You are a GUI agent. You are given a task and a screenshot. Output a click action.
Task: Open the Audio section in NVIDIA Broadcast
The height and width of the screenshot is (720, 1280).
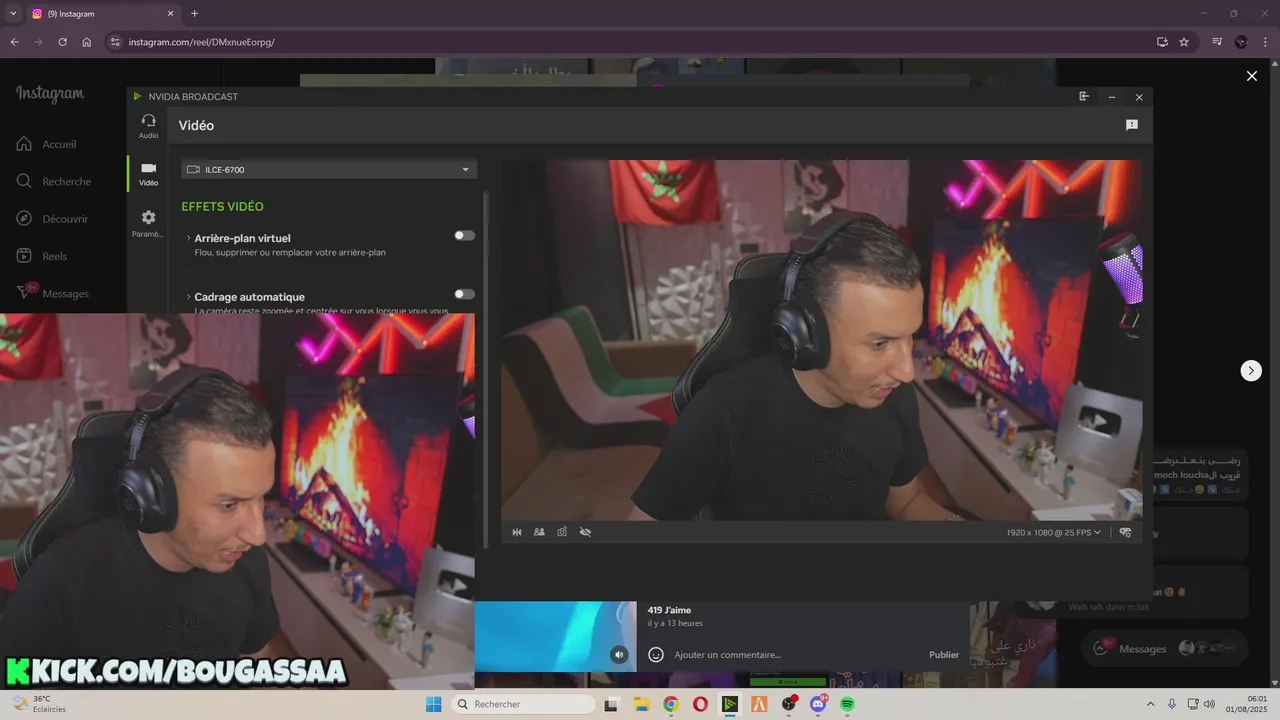point(148,126)
